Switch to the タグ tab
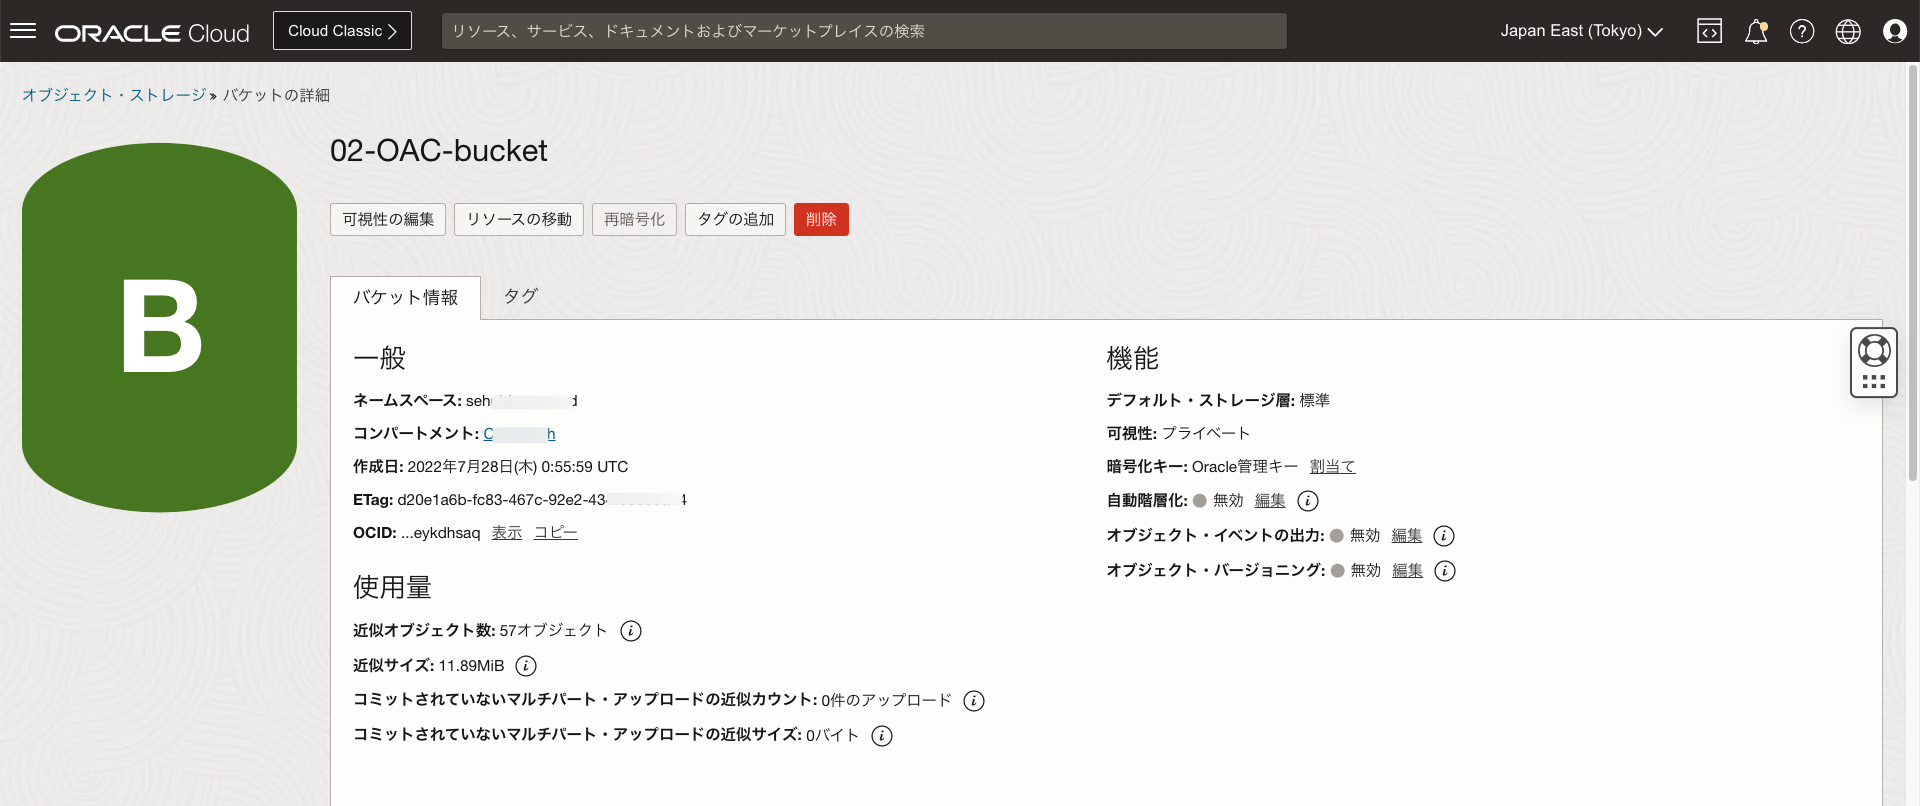 [x=520, y=296]
